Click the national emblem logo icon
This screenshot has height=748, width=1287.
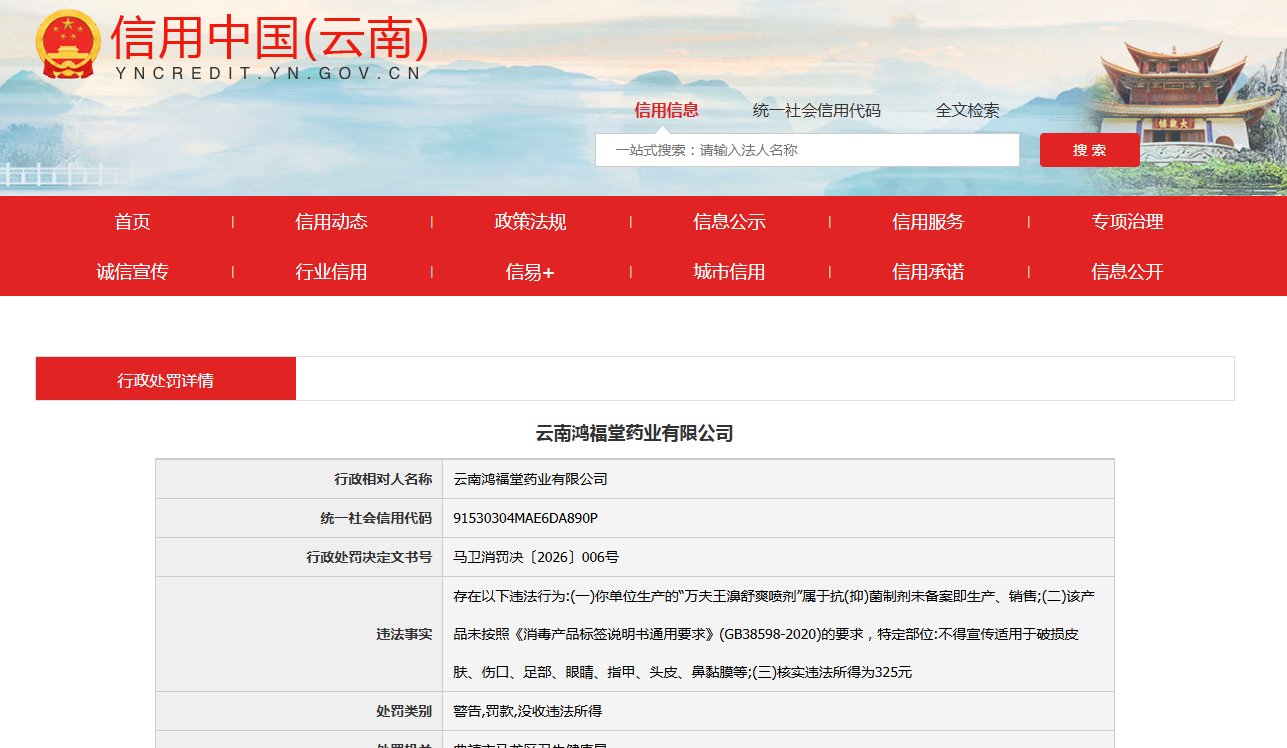click(x=67, y=44)
